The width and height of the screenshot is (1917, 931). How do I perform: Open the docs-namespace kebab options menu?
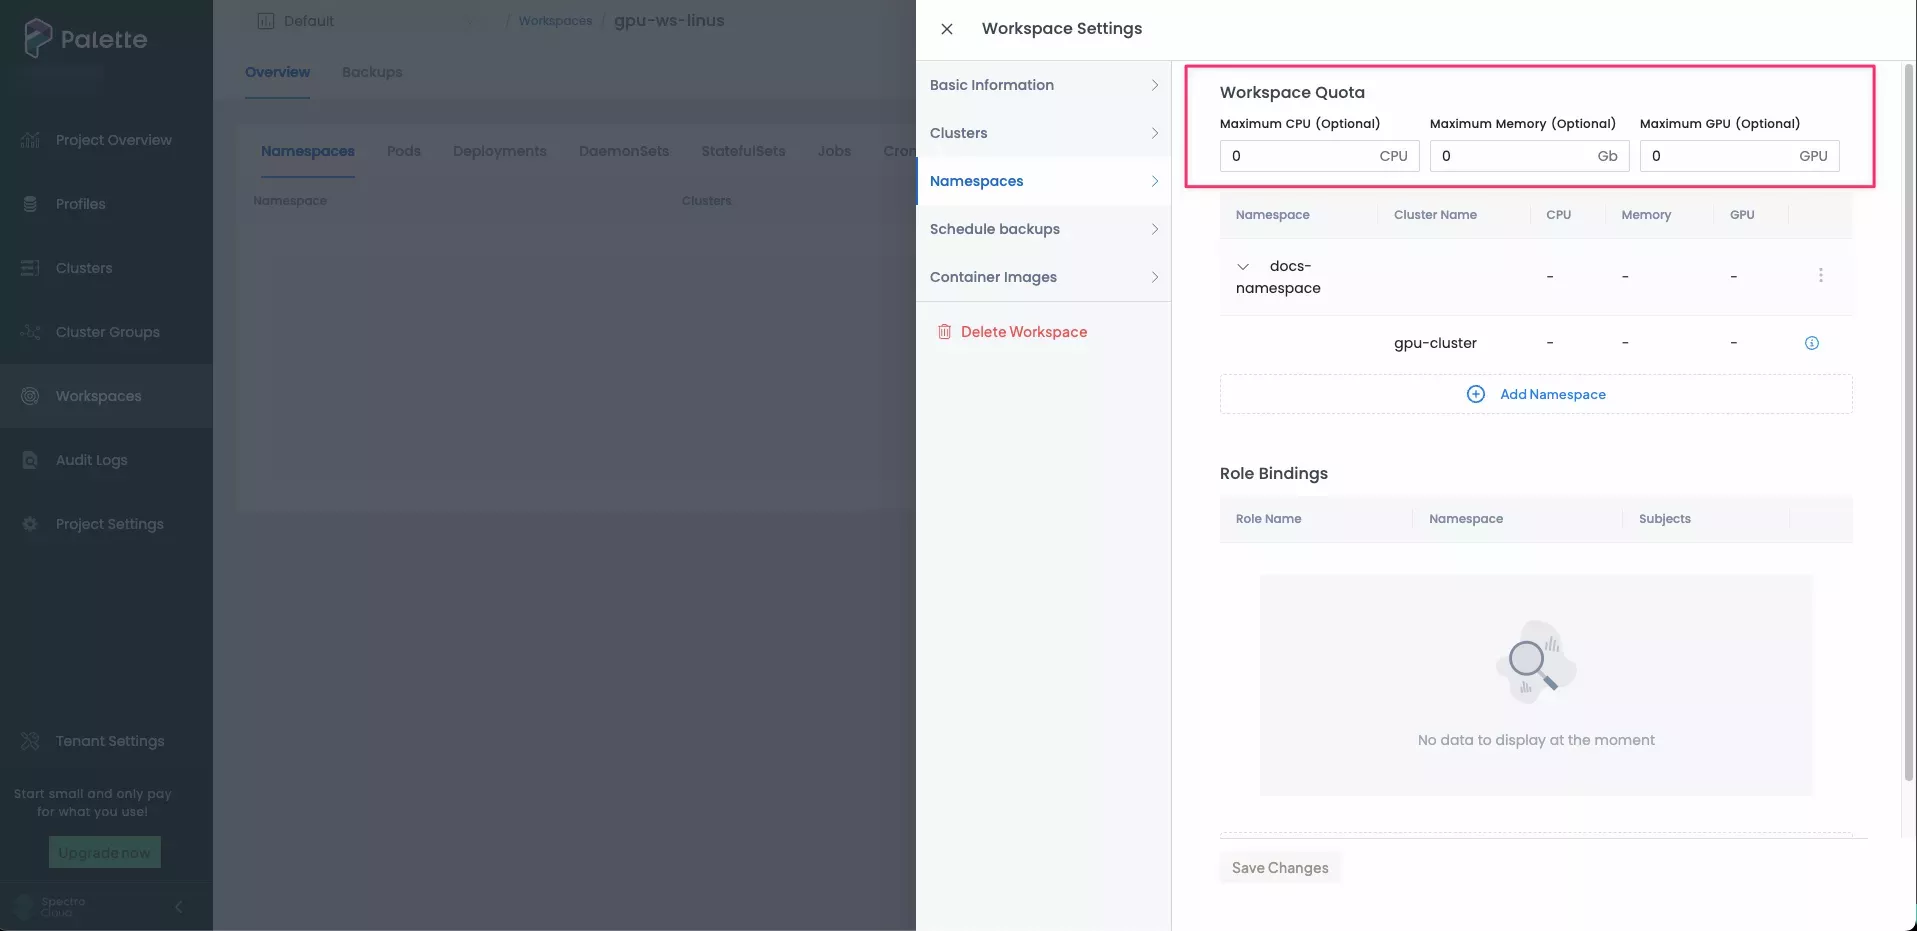pos(1820,275)
